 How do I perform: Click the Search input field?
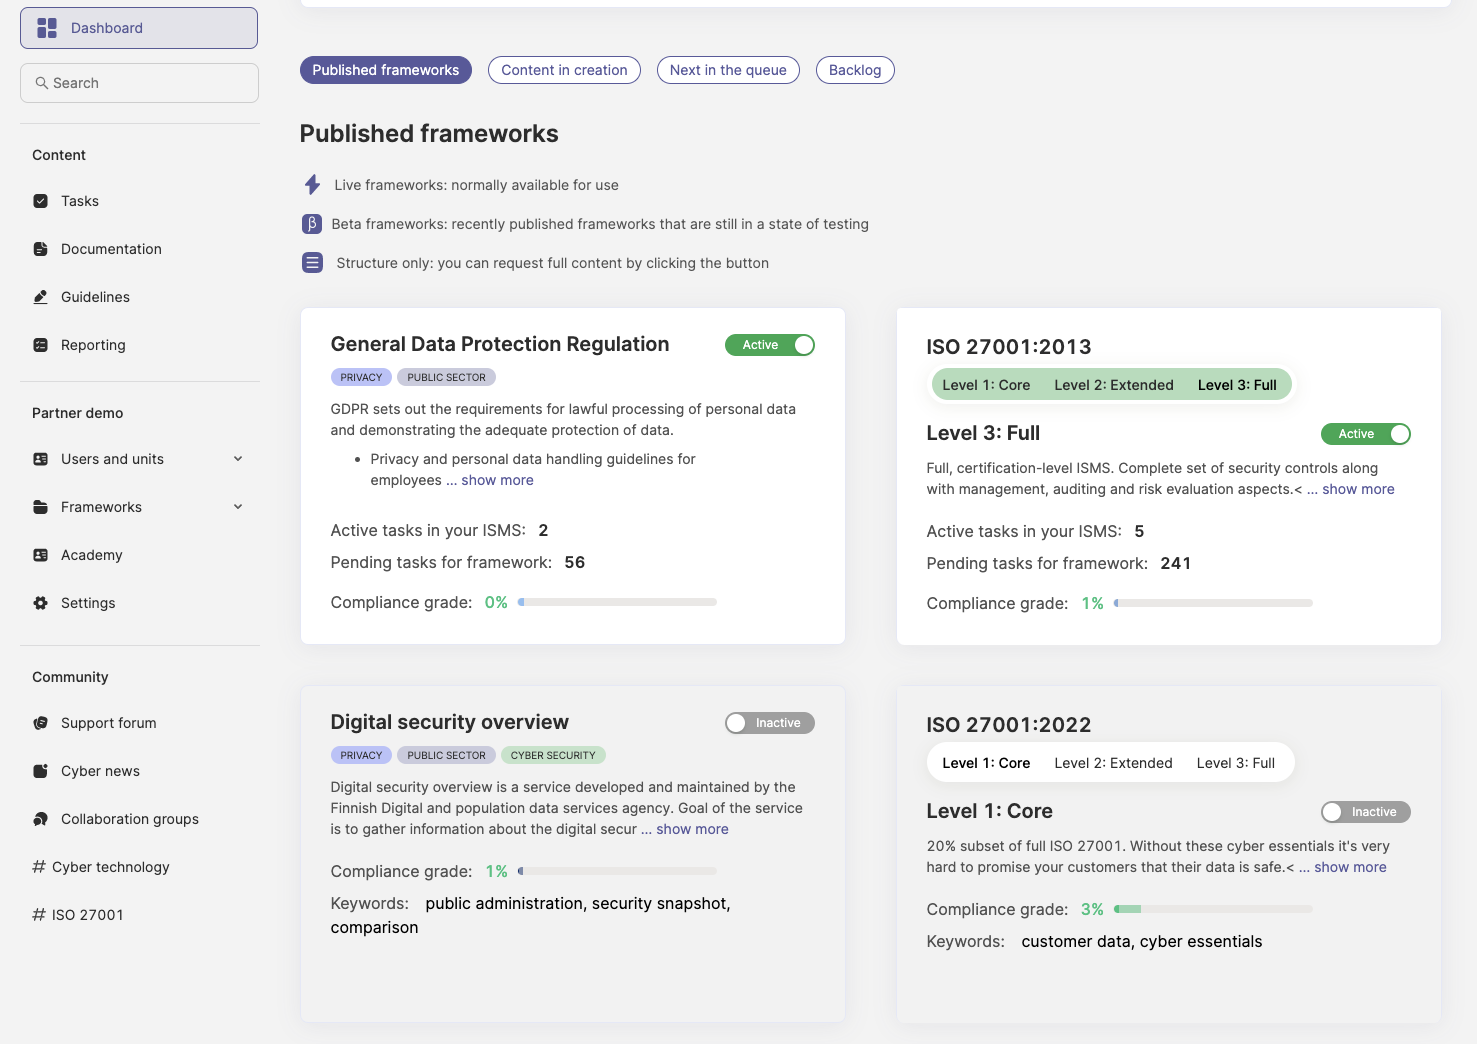140,83
